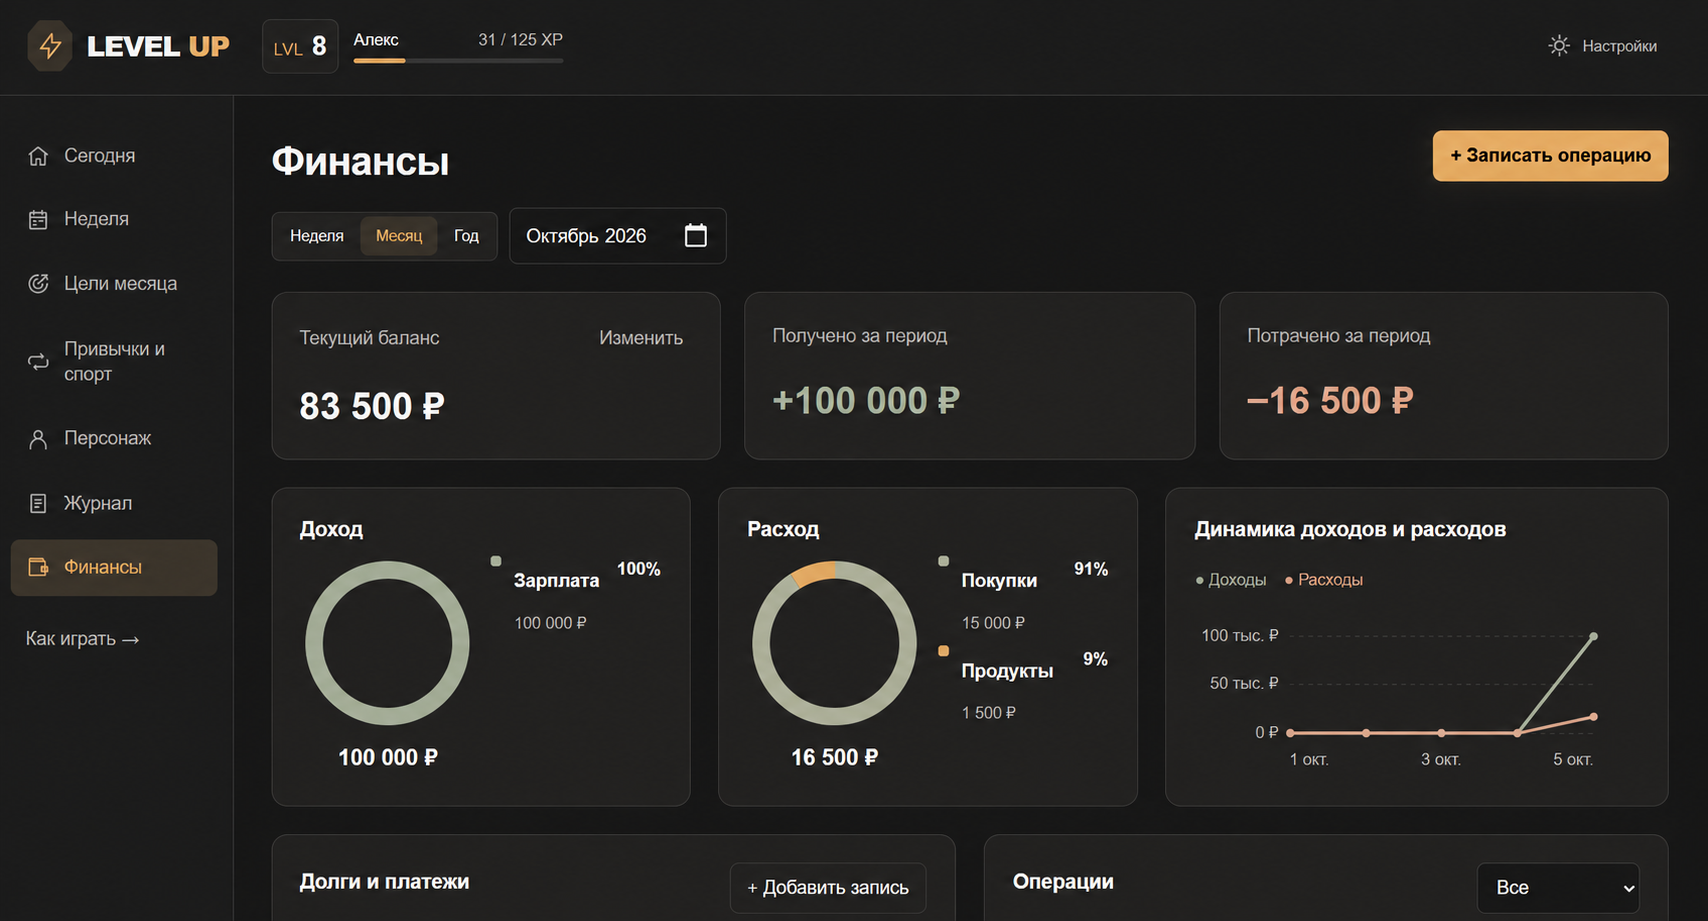1708x921 pixels.
Task: Expand the Все operations filter dropdown
Action: pyautogui.click(x=1558, y=888)
